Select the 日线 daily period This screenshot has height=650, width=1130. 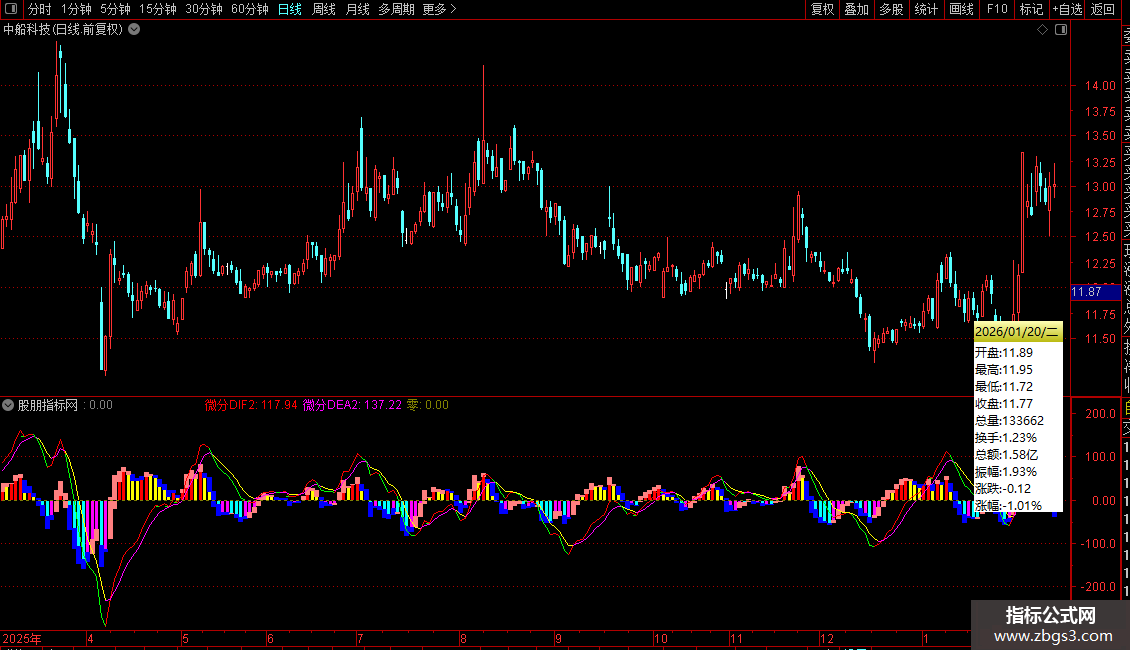click(290, 9)
